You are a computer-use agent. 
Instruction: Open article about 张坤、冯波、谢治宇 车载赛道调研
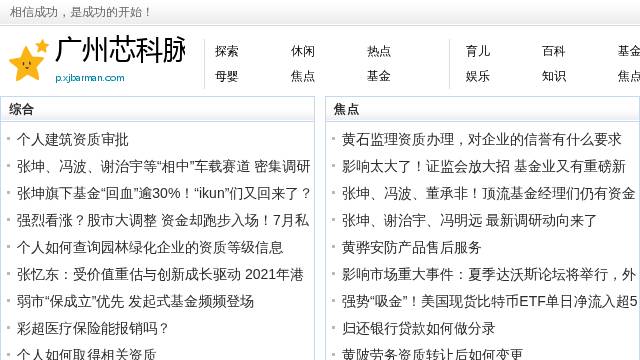coord(164,167)
